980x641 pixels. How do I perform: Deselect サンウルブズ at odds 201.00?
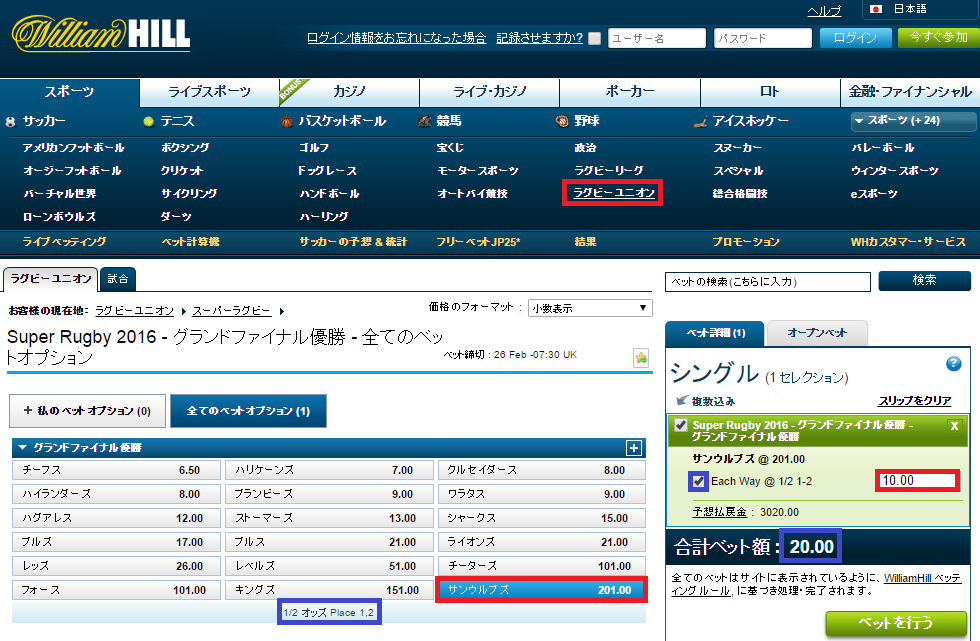point(542,590)
